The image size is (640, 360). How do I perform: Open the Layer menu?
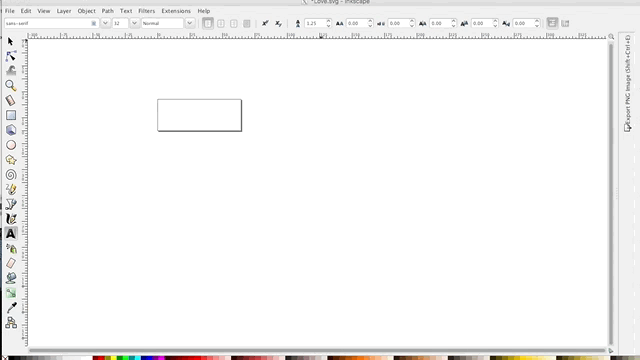point(64,11)
